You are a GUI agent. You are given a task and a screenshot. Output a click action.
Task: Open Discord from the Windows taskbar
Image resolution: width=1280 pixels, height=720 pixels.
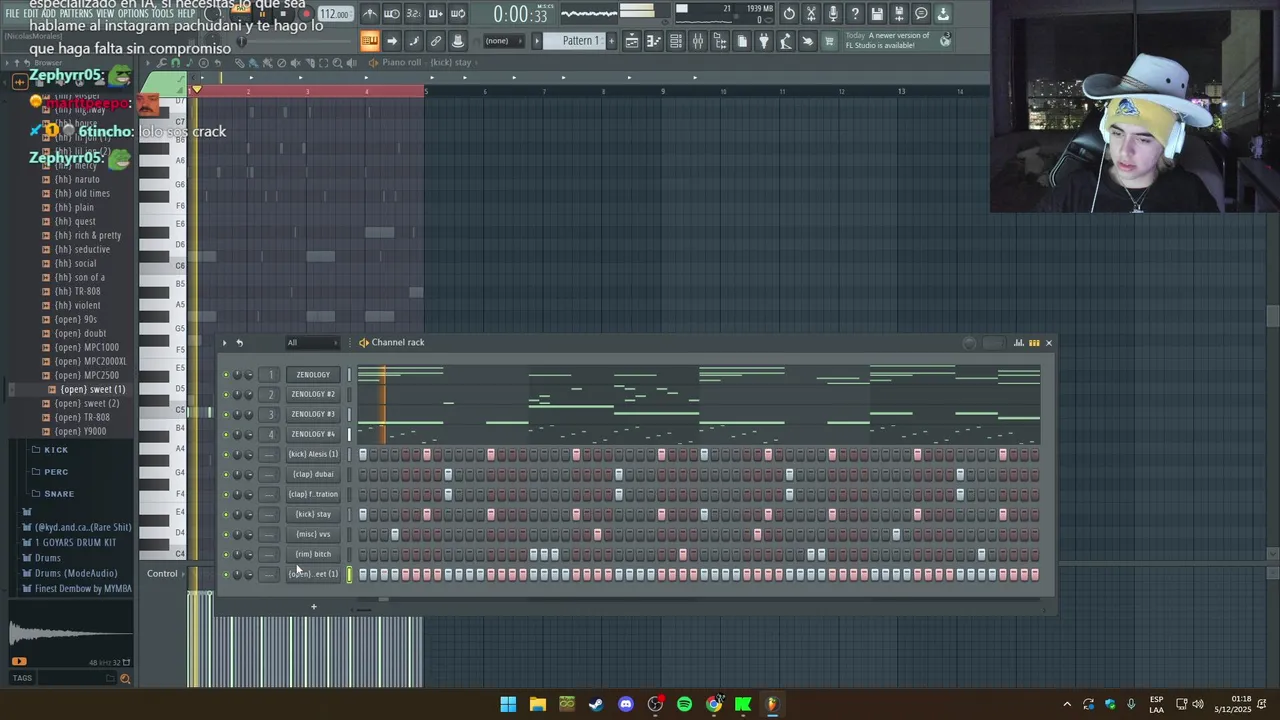[x=626, y=704]
